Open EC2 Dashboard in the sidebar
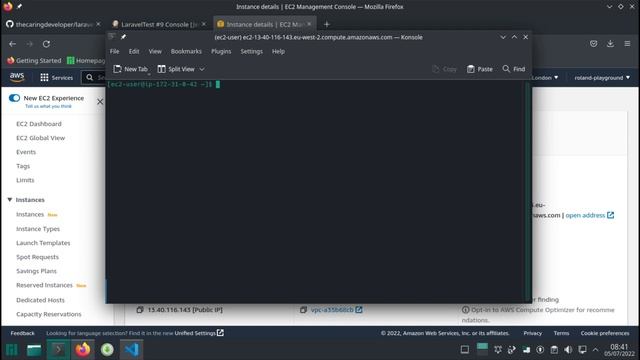The image size is (640, 360). tap(39, 124)
